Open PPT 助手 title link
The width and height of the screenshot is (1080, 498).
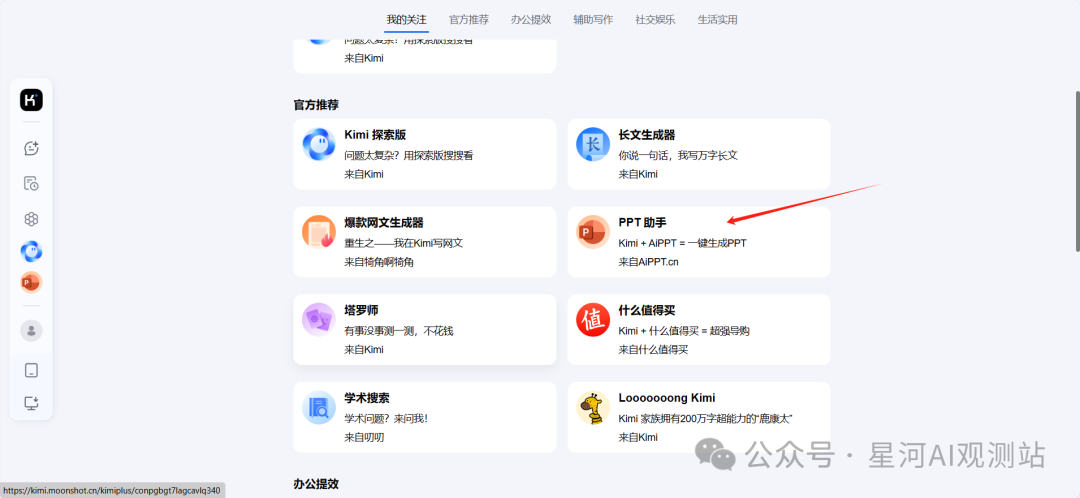click(642, 222)
